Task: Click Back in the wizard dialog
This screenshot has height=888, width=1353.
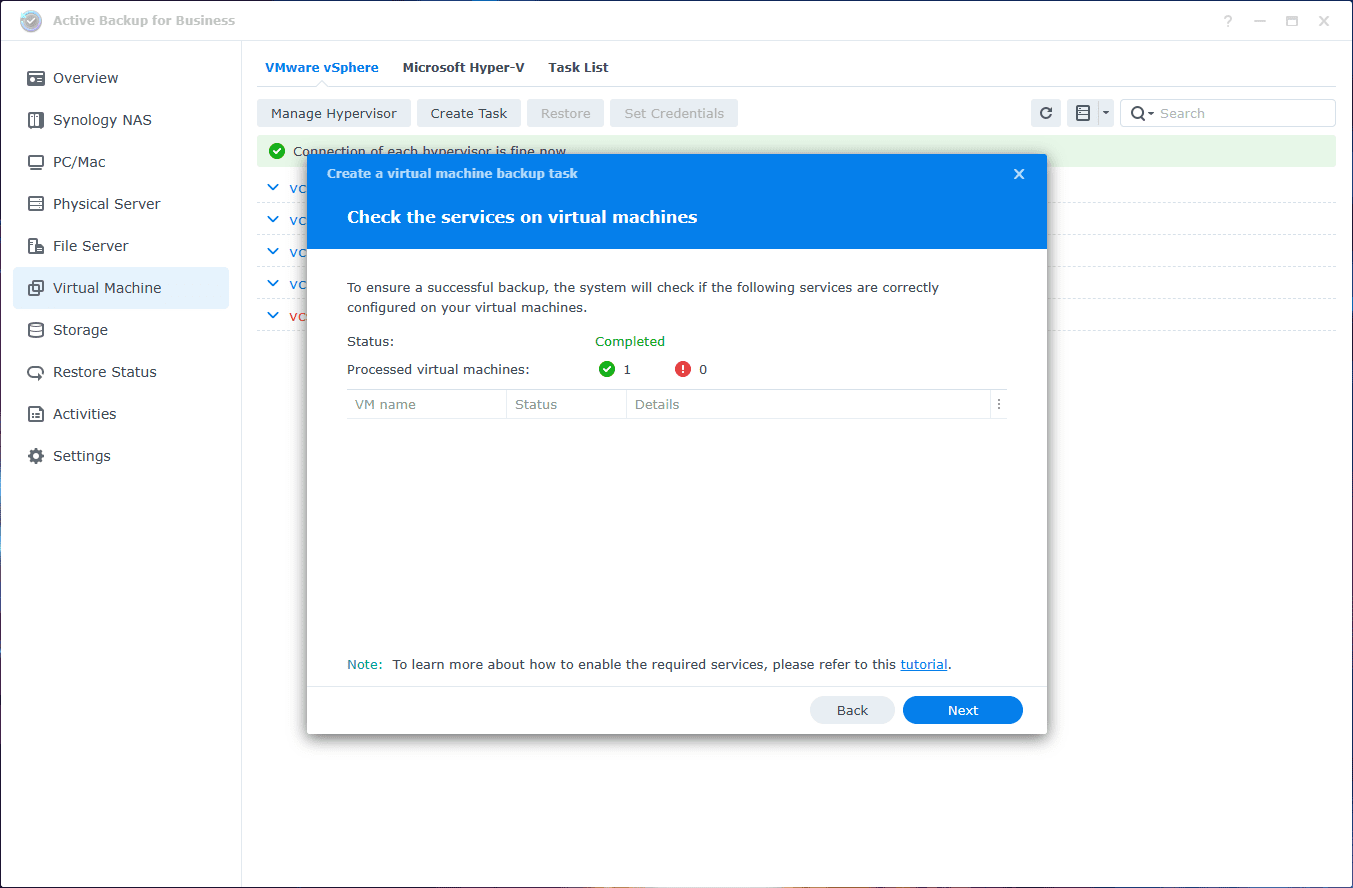Action: pos(852,710)
